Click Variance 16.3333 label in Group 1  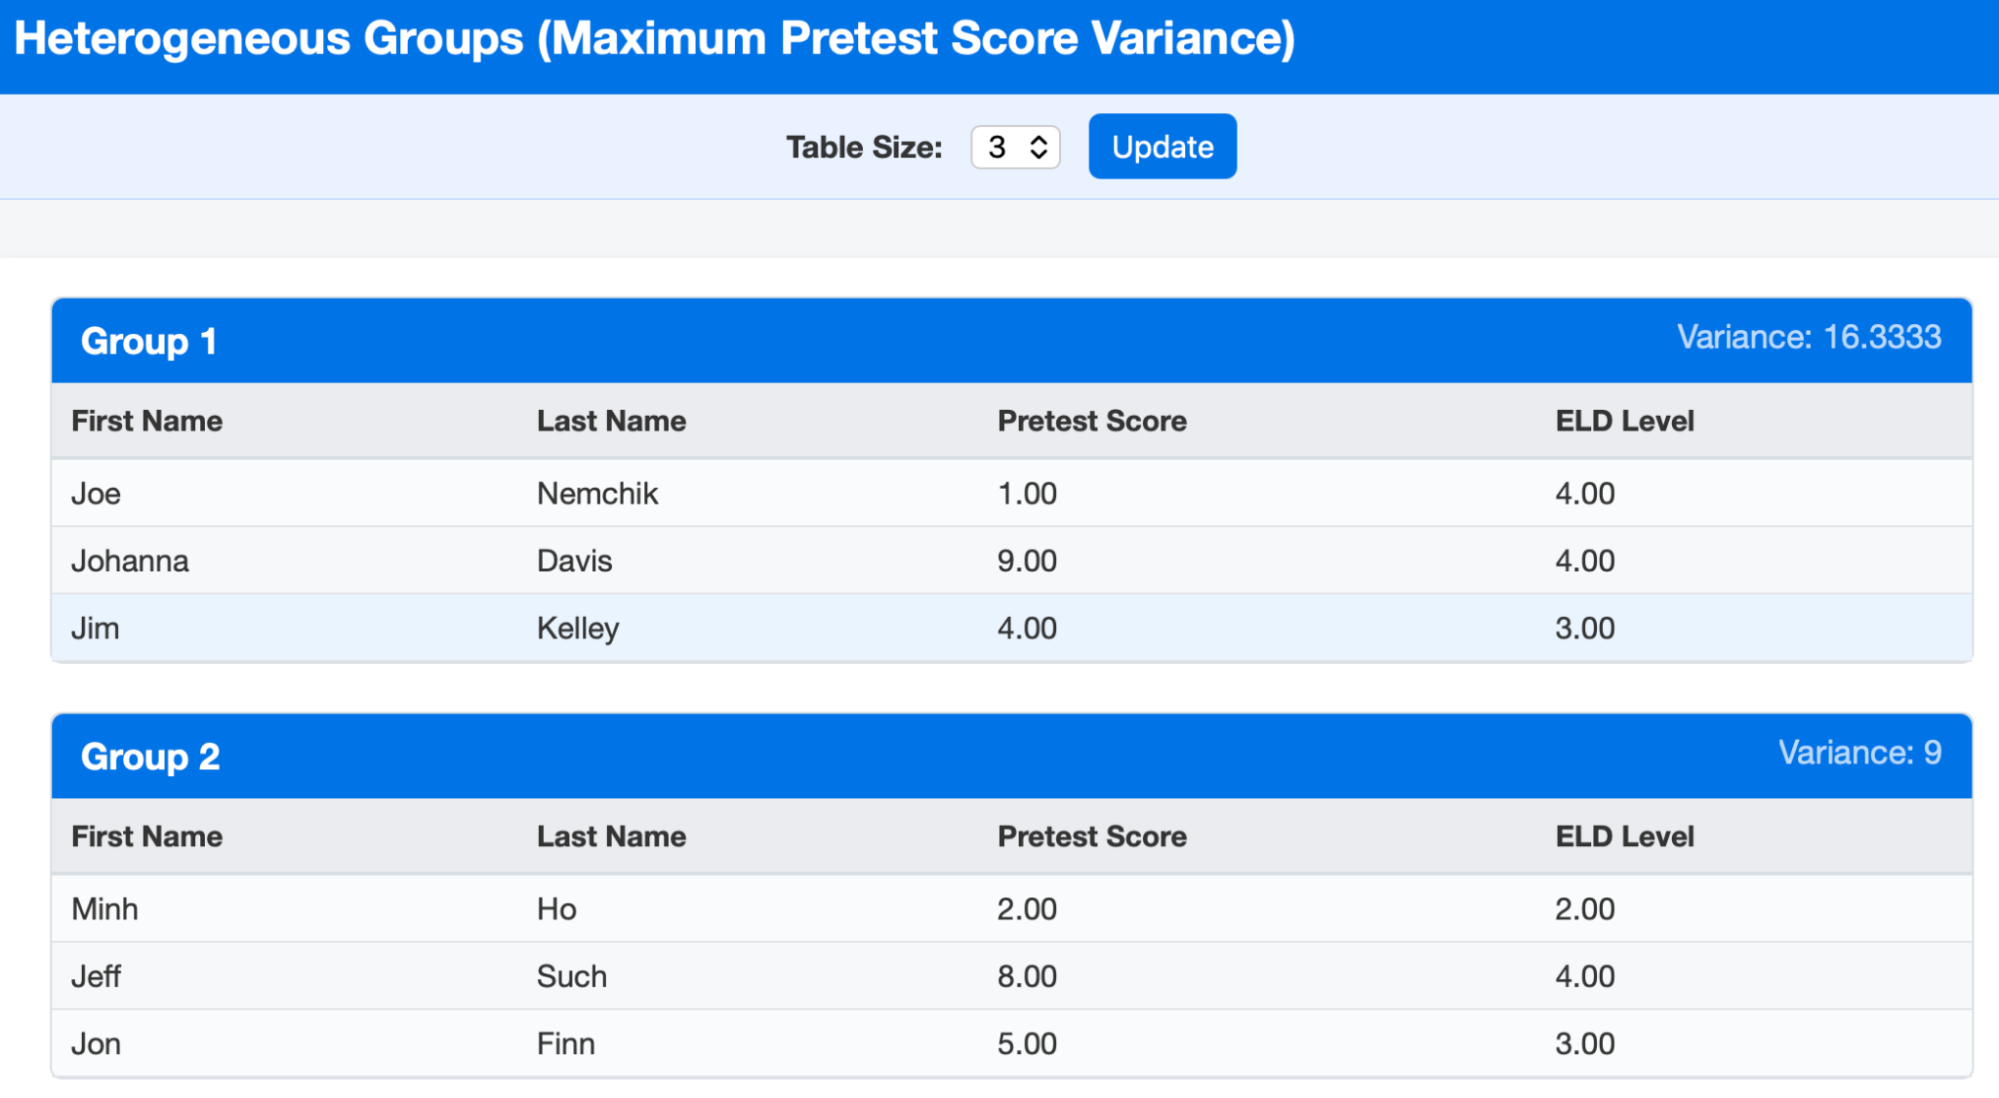1808,337
